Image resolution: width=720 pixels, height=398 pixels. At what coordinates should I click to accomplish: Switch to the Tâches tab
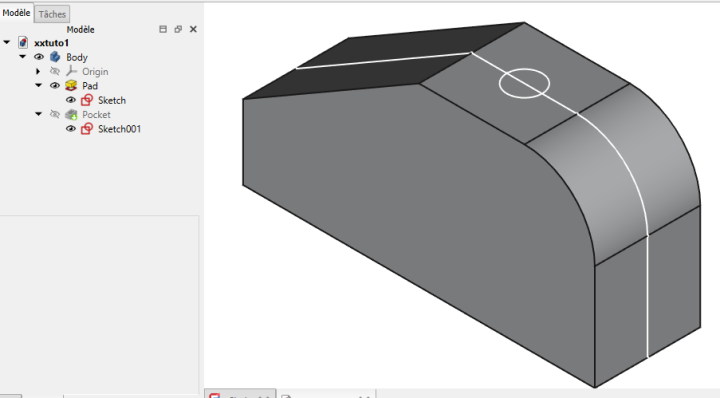(x=52, y=14)
